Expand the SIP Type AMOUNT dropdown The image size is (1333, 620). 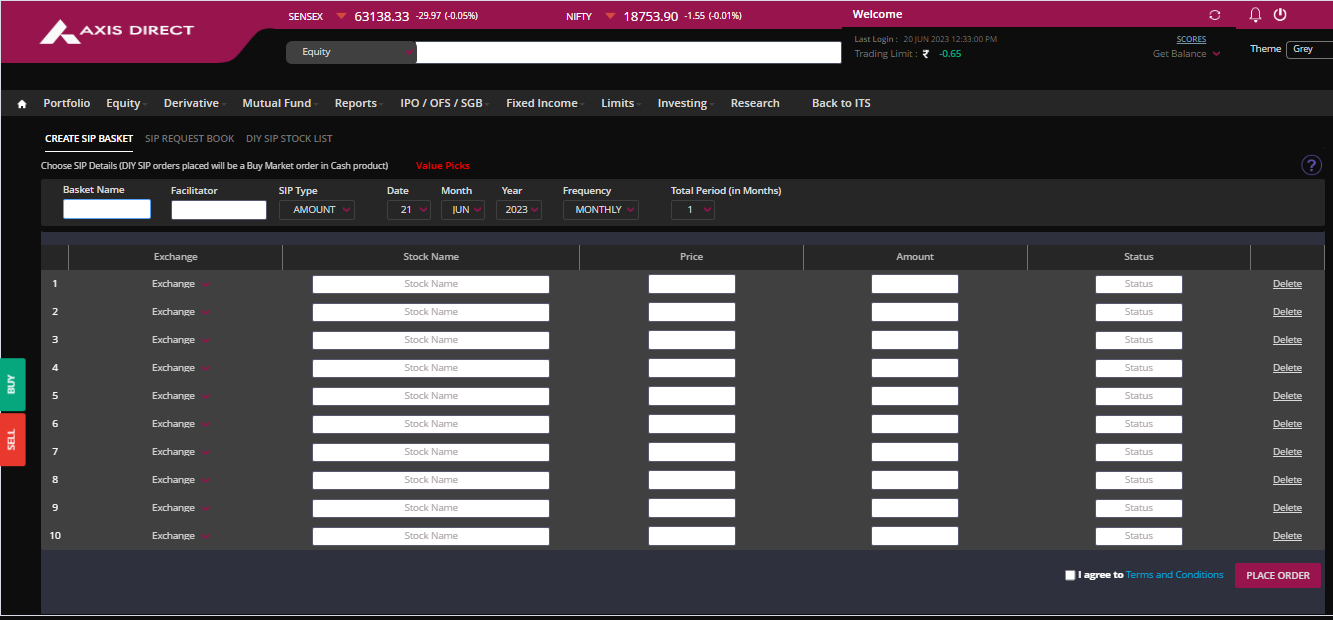tap(317, 210)
